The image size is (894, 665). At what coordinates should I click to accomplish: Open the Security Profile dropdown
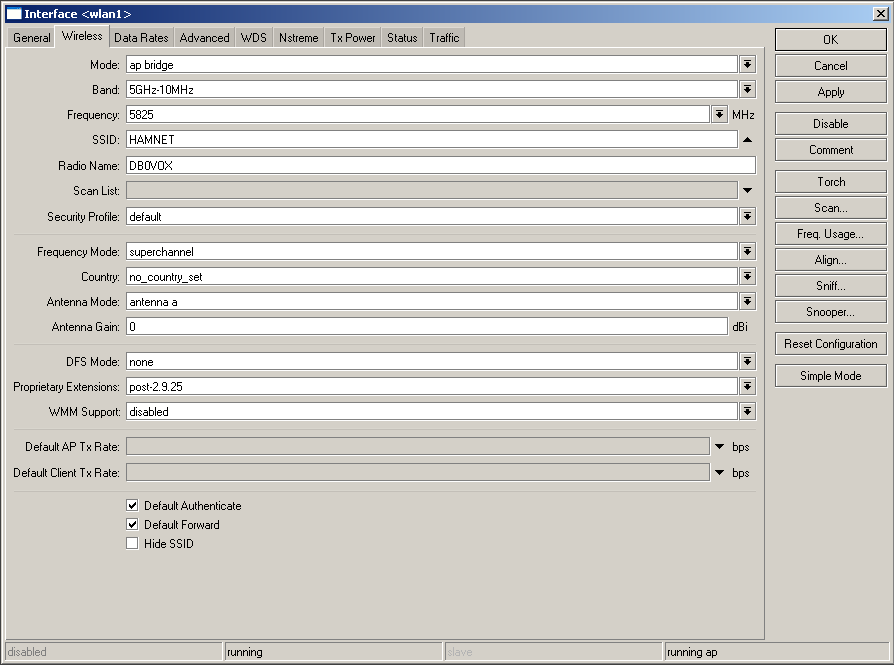[747, 217]
